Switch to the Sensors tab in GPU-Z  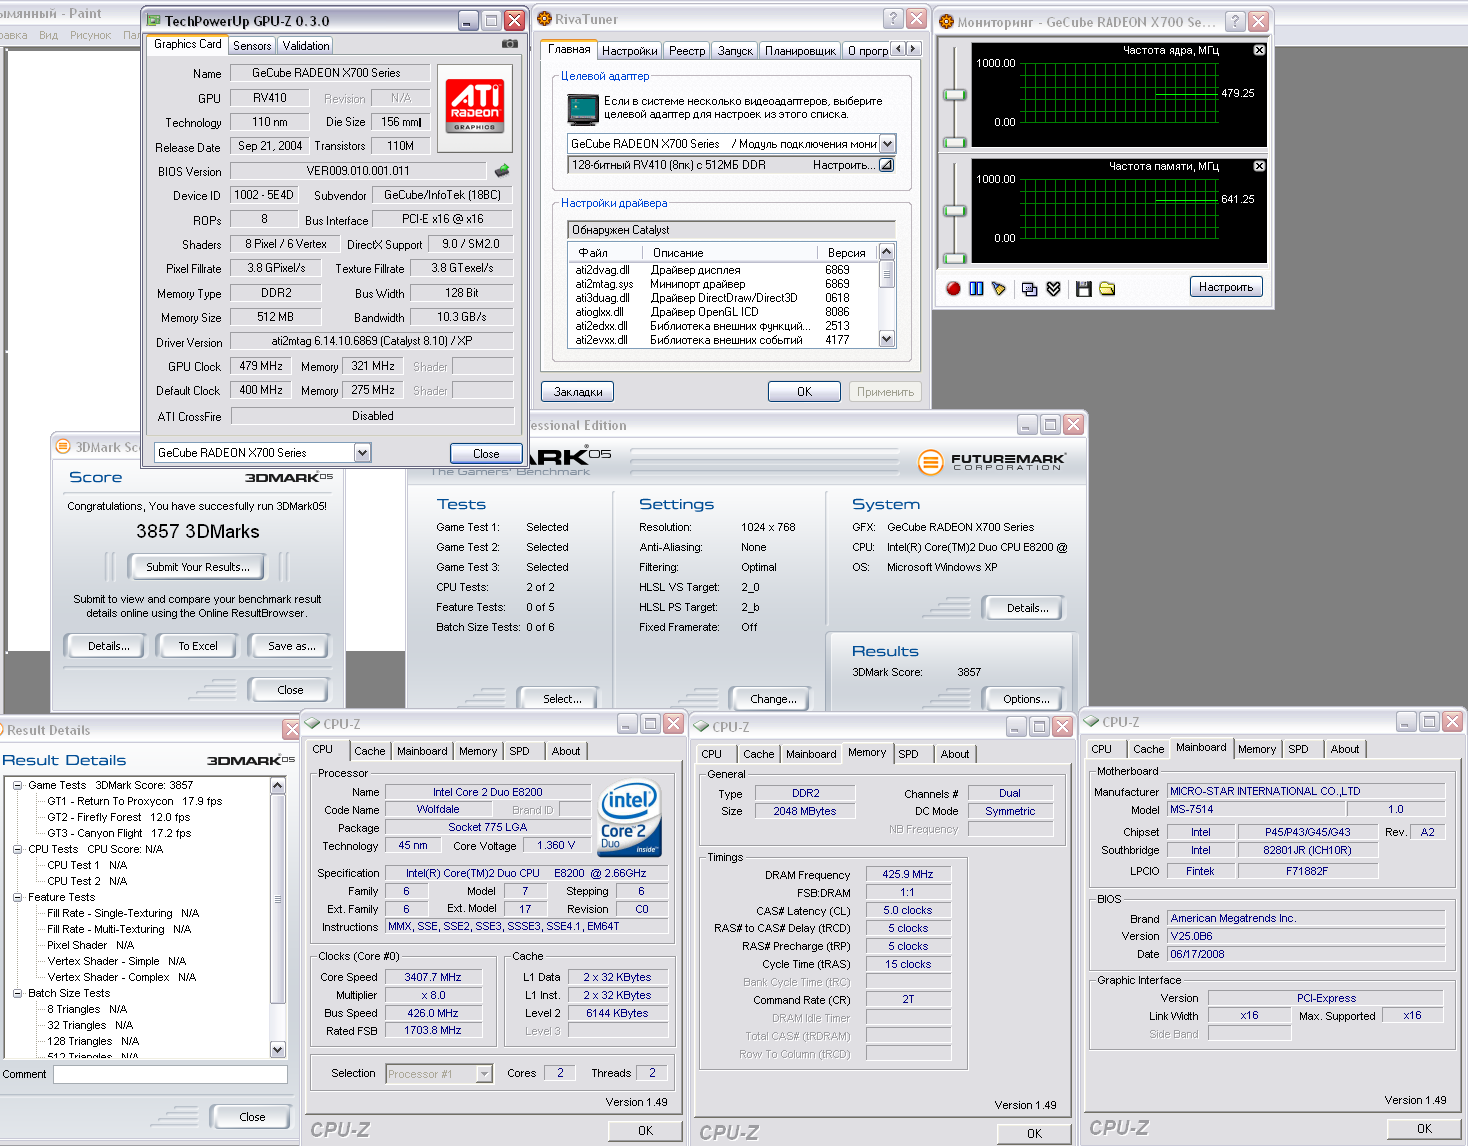coord(252,46)
